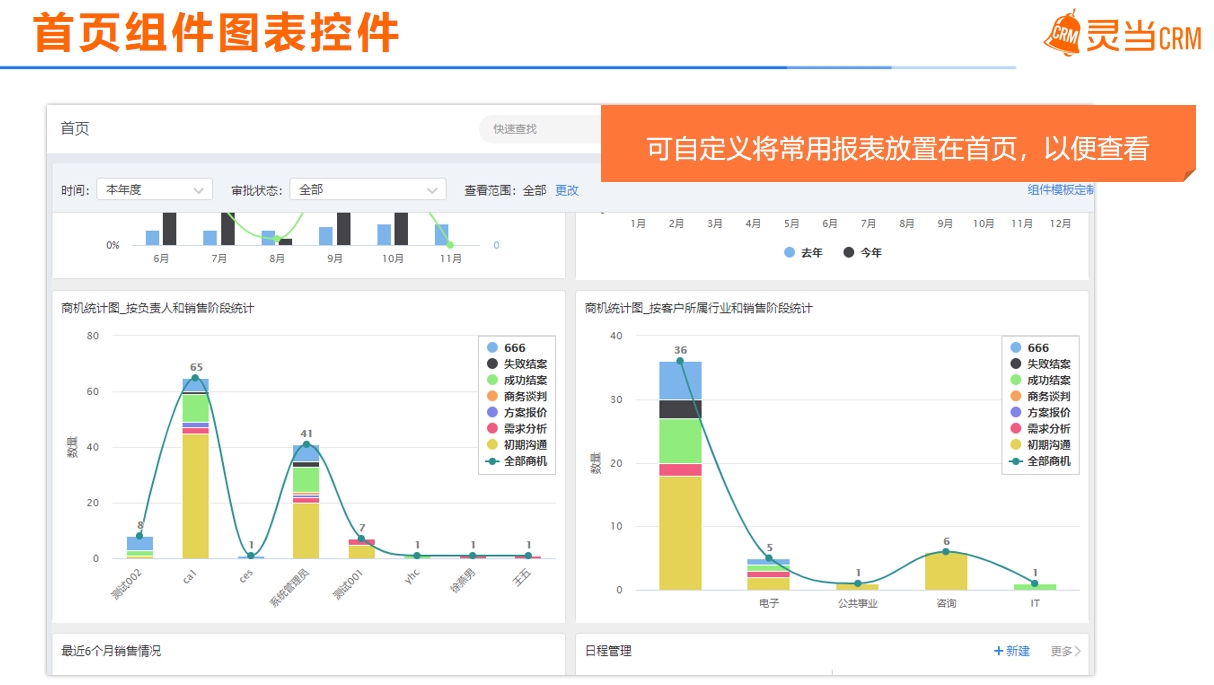Toggle 需求分析 legend in right industry chart
The image size is (1214, 685).
(1040, 428)
